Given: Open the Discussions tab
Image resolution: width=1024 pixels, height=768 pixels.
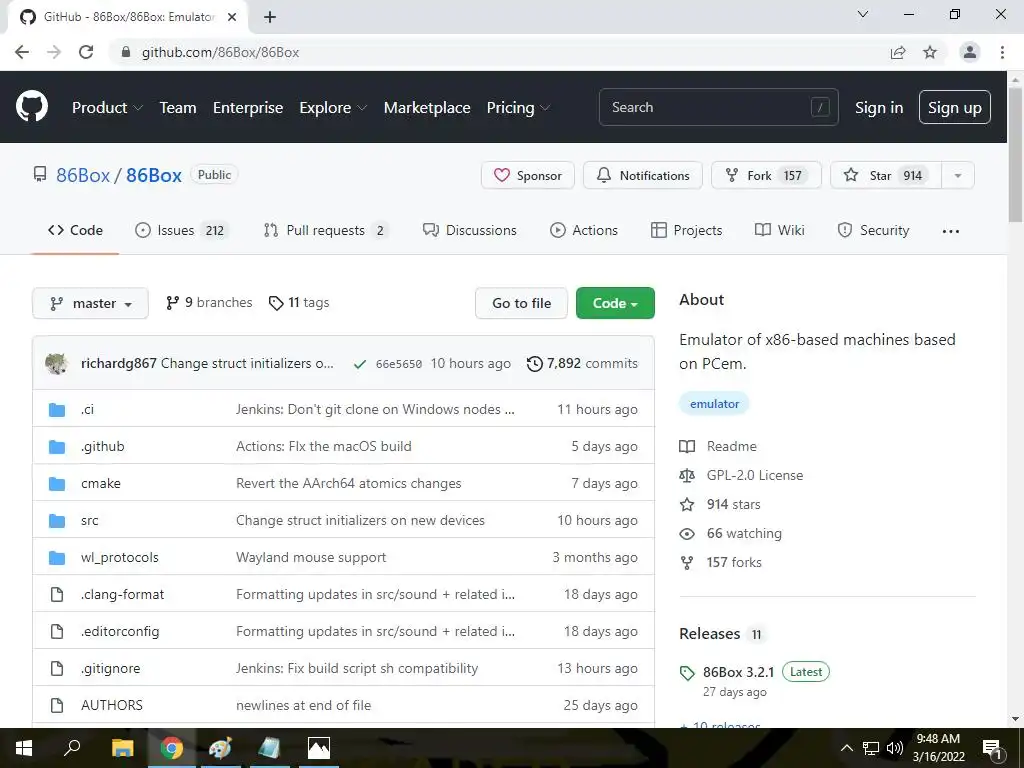Looking at the screenshot, I should (470, 231).
